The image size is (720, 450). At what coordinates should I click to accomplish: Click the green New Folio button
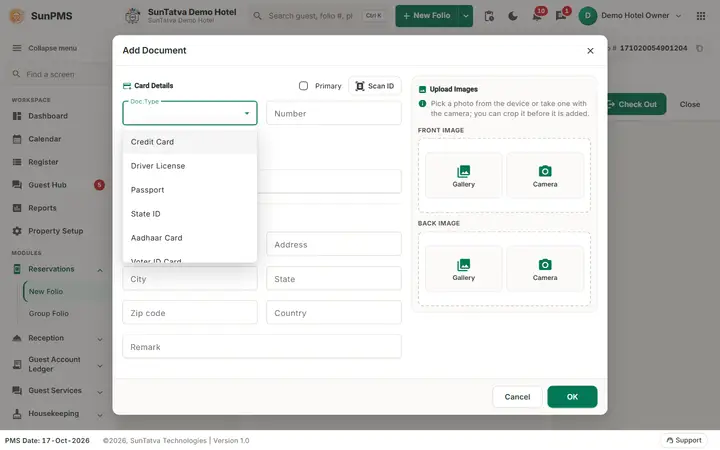click(x=427, y=16)
